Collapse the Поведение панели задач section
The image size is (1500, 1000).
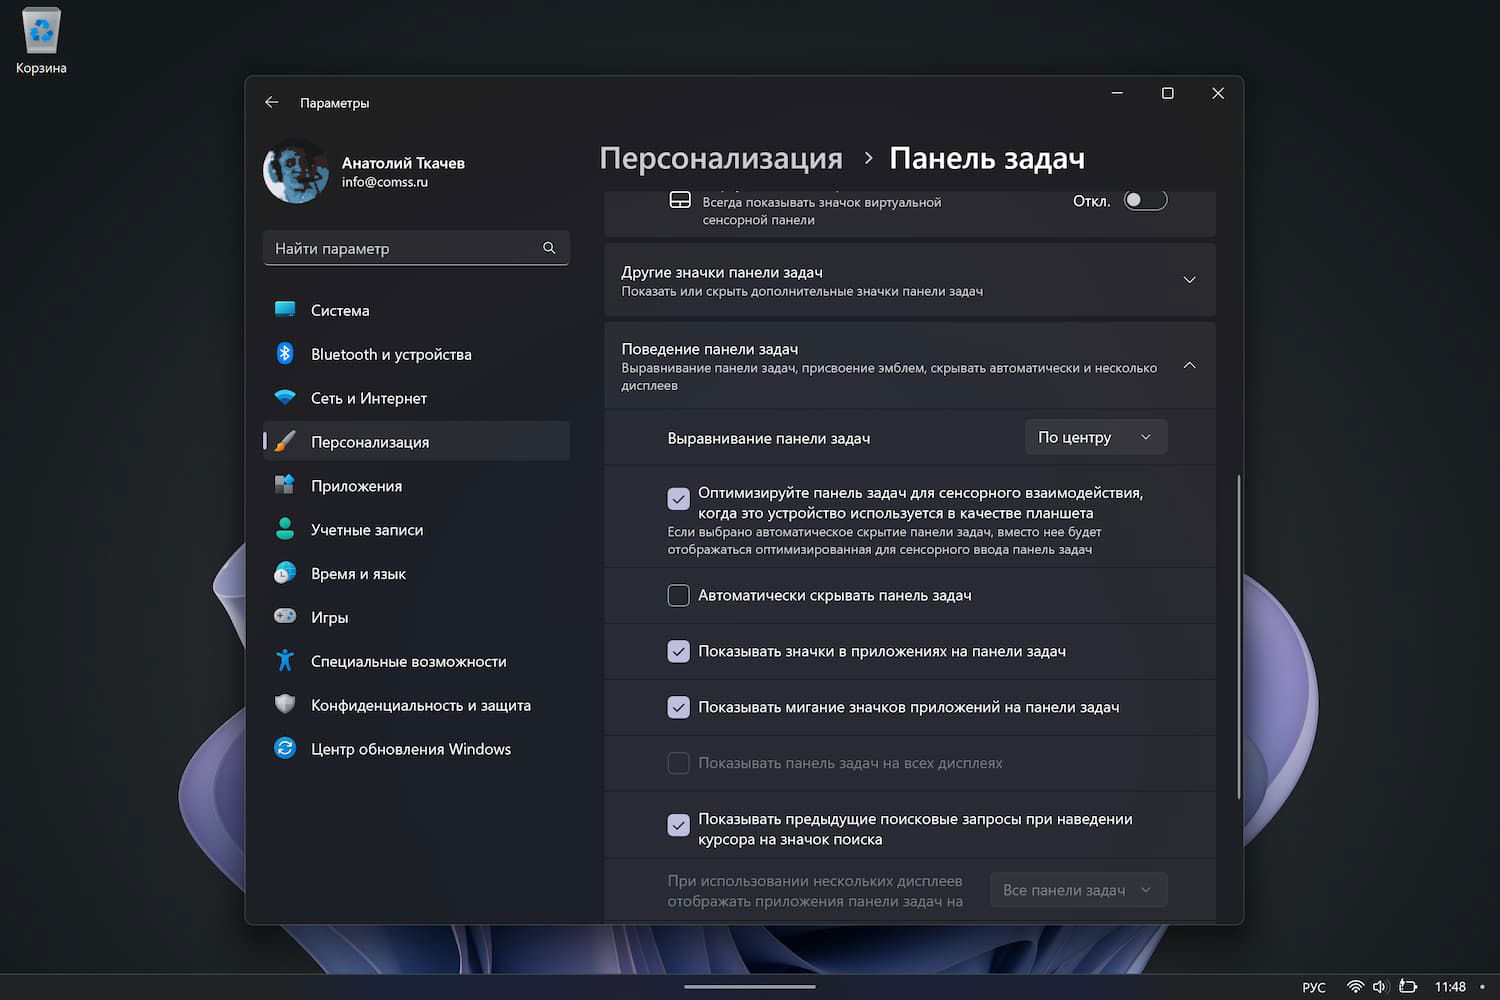pos(910,366)
